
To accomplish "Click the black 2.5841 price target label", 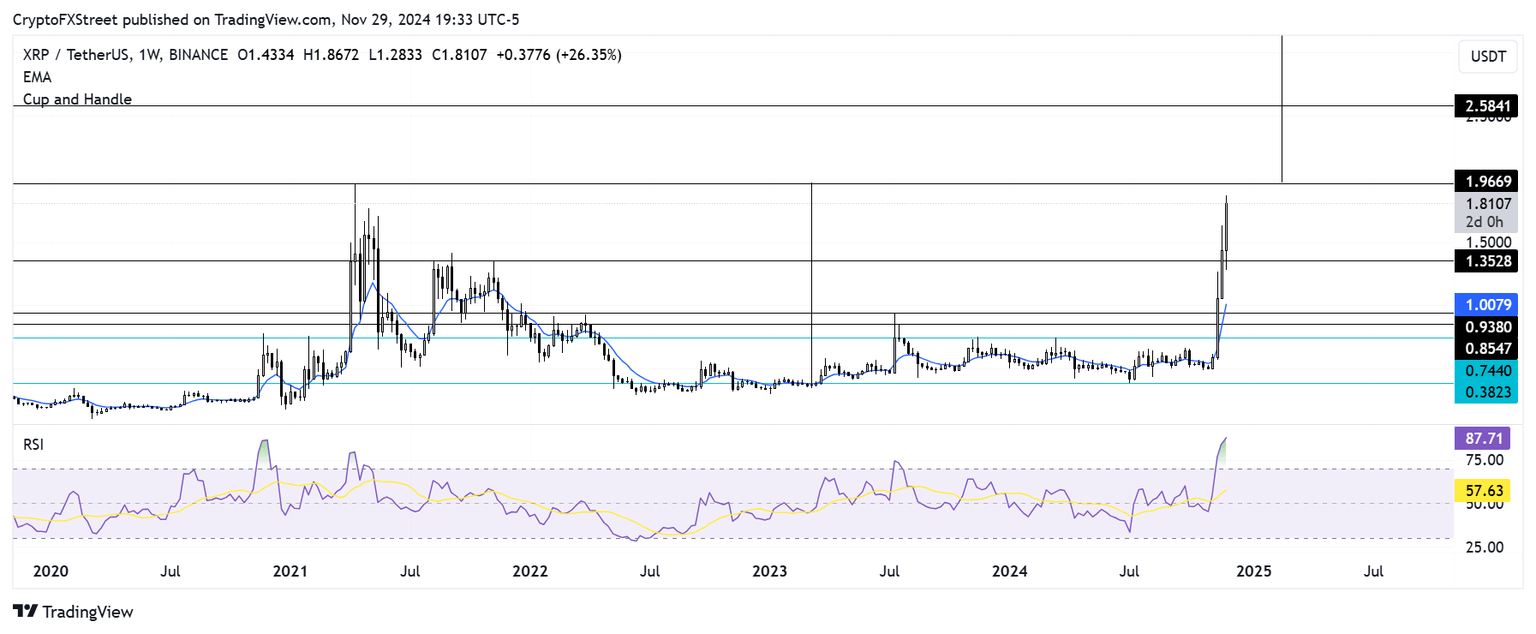I will (x=1486, y=106).
